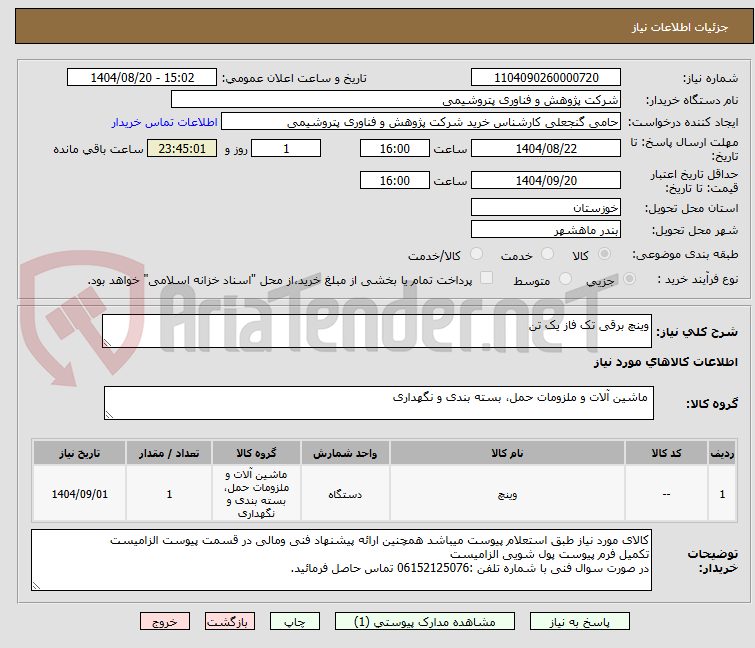Click resize handle of the گروه کالا box
Screen dimensions: 755x648
(x=109, y=415)
